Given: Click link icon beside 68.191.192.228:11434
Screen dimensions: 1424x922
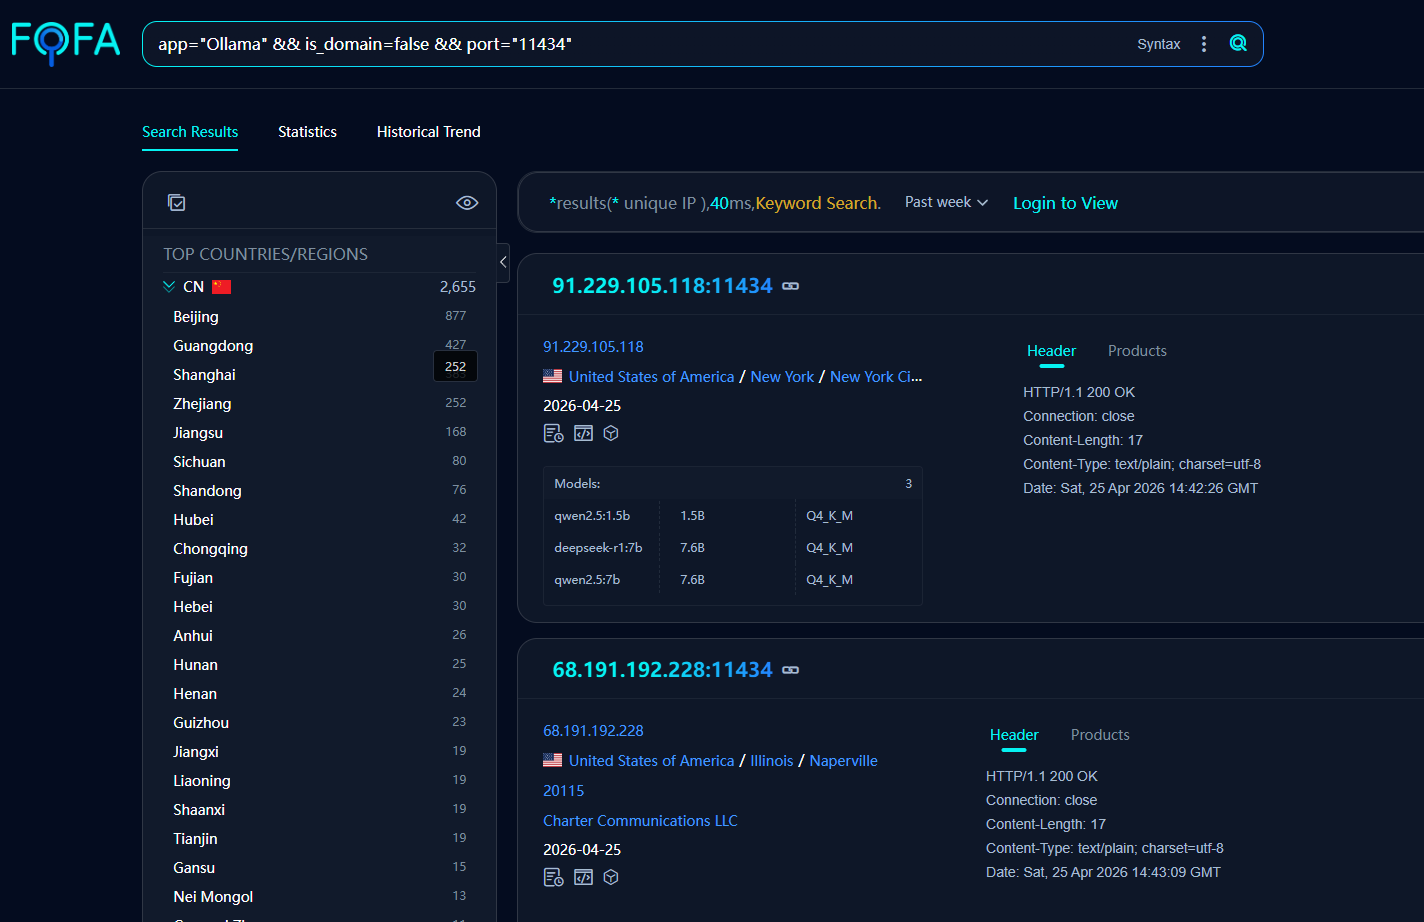Looking at the screenshot, I should tap(791, 670).
